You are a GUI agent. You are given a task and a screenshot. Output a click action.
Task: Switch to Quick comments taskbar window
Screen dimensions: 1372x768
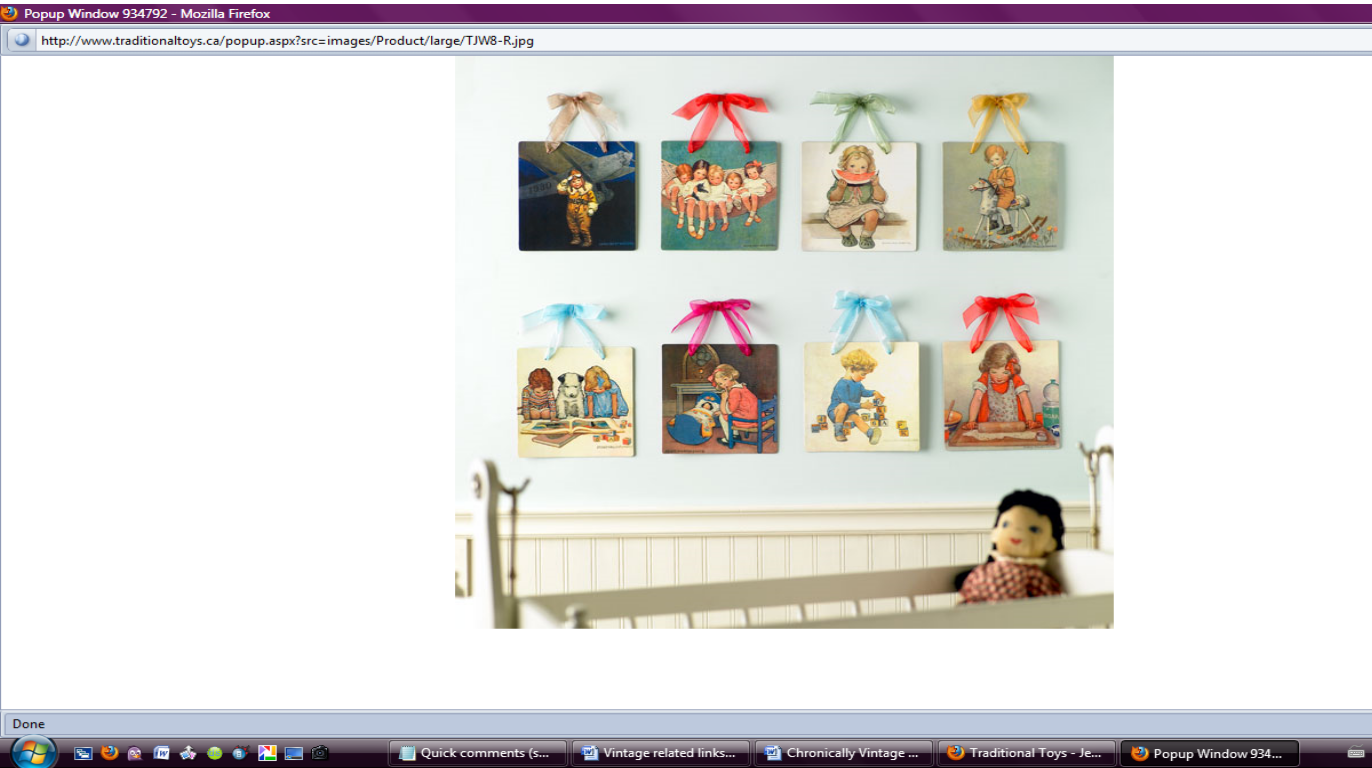pyautogui.click(x=477, y=753)
